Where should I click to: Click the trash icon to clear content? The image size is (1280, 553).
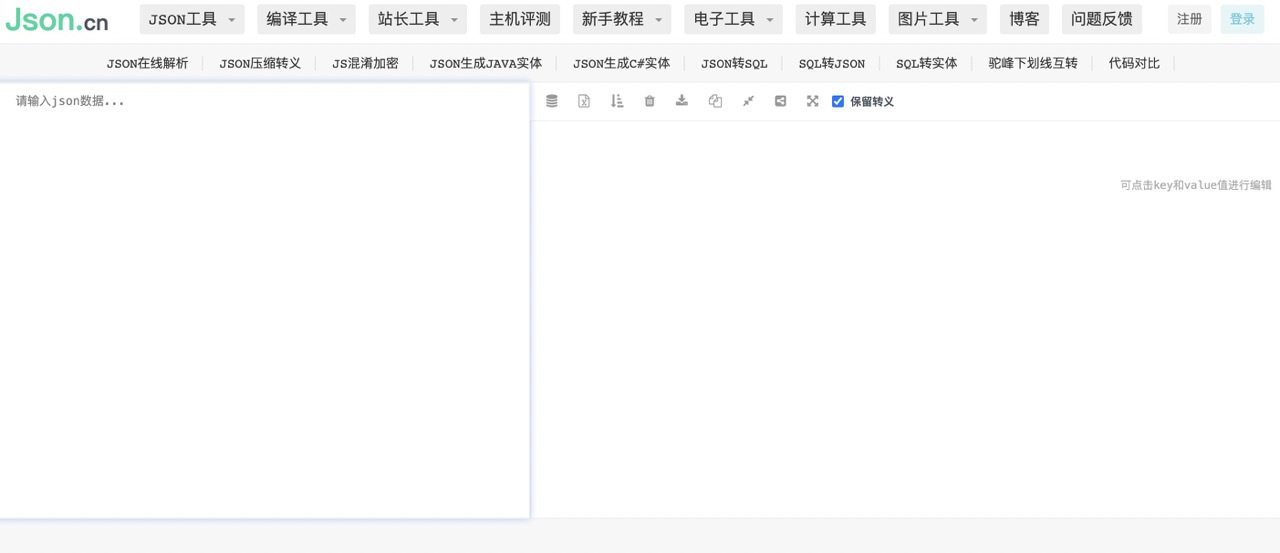pos(649,101)
